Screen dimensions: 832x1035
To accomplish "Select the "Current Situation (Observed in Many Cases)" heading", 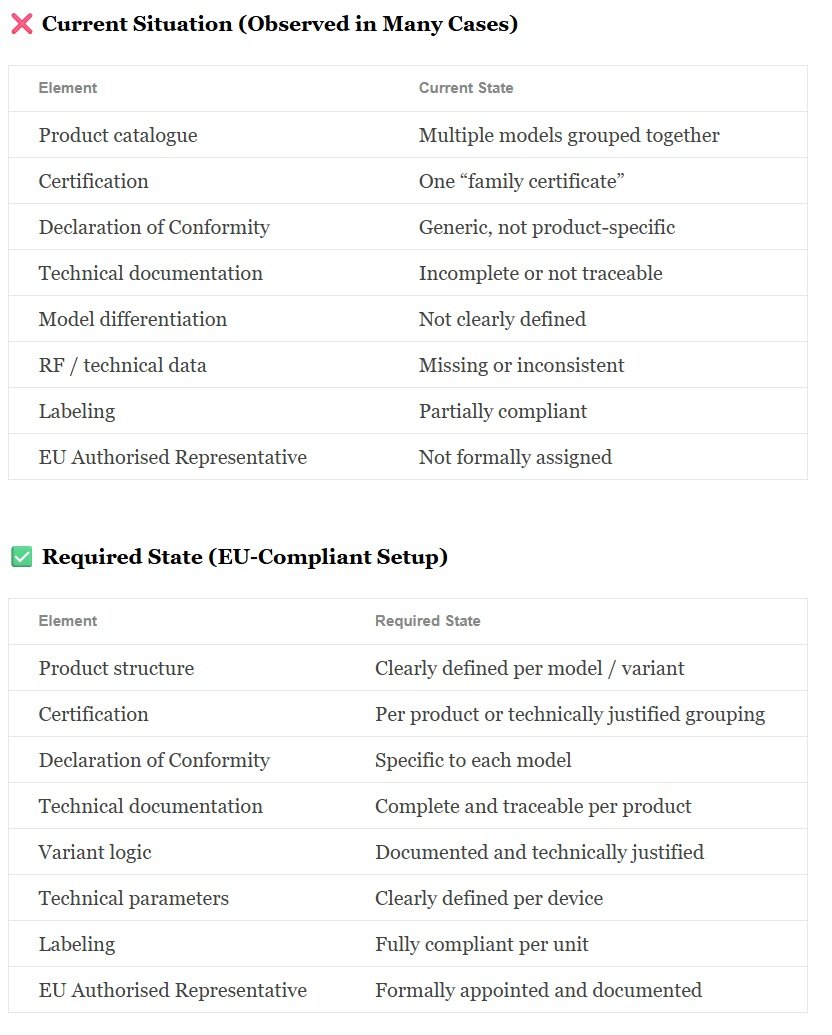I will coord(279,25).
